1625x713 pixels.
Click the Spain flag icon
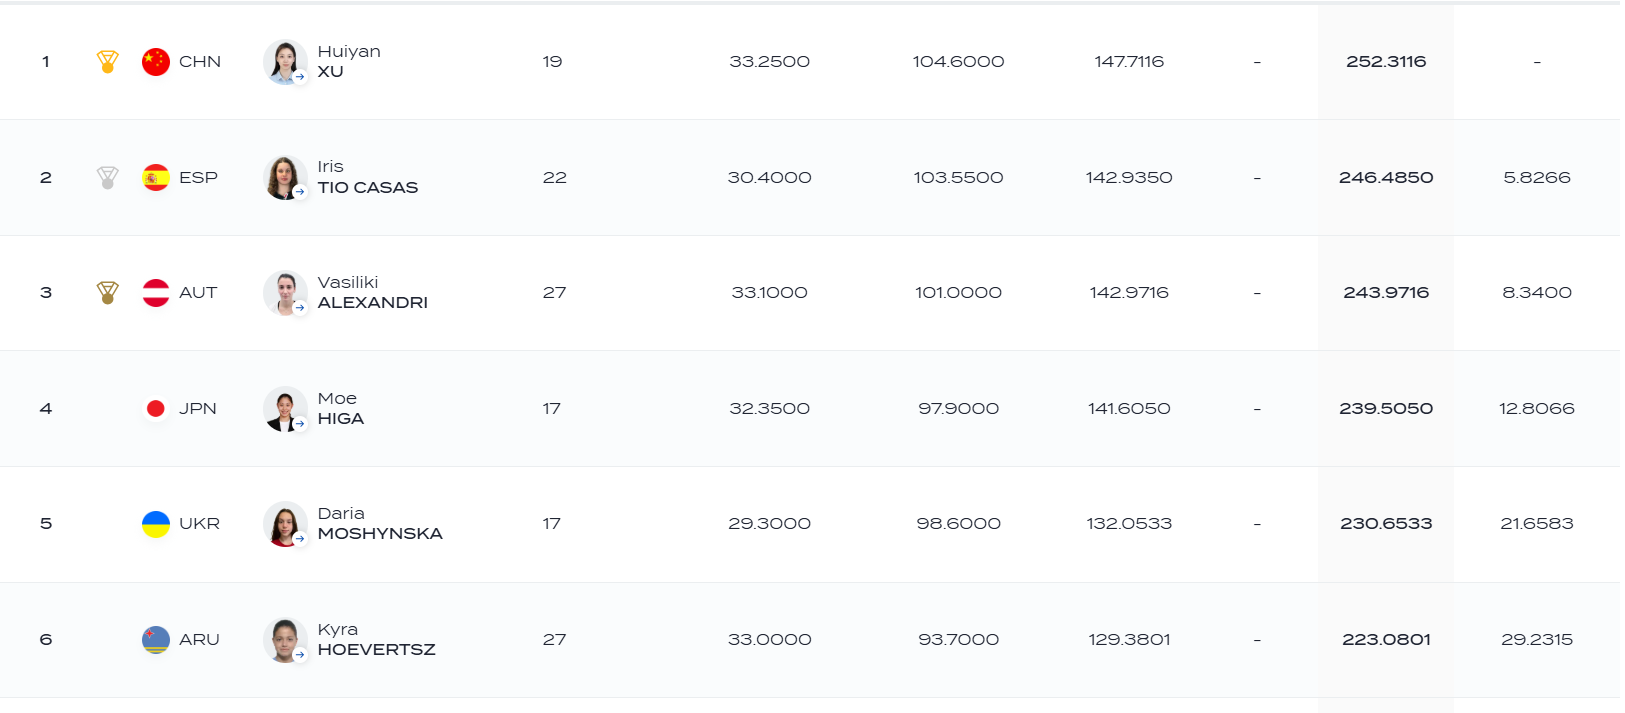tap(156, 178)
